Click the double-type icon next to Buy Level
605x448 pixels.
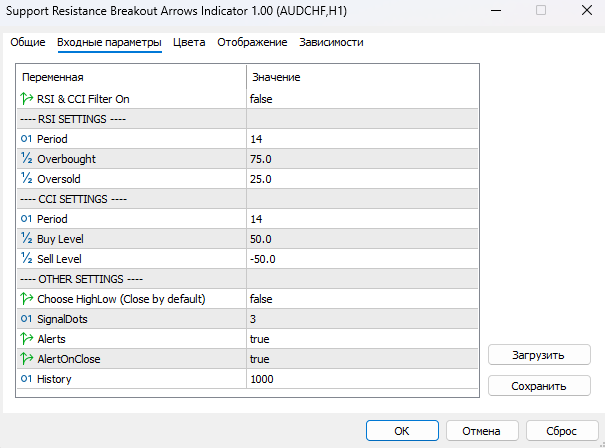click(27, 238)
